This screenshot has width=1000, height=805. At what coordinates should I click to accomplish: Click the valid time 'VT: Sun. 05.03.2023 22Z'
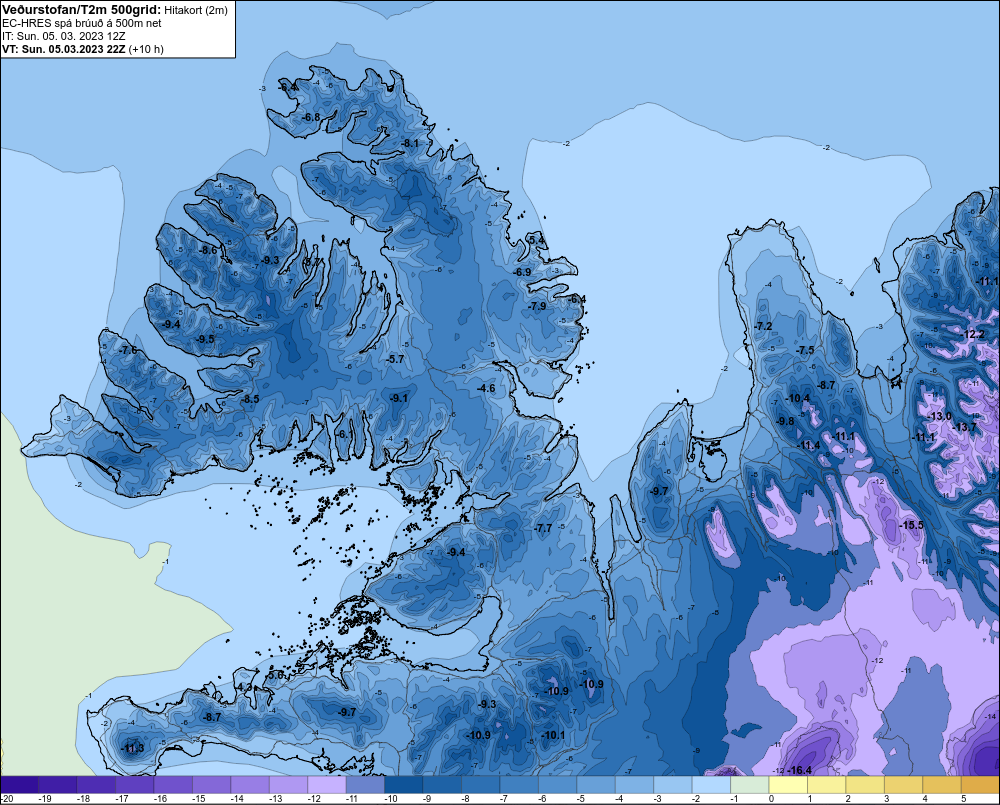click(x=64, y=49)
